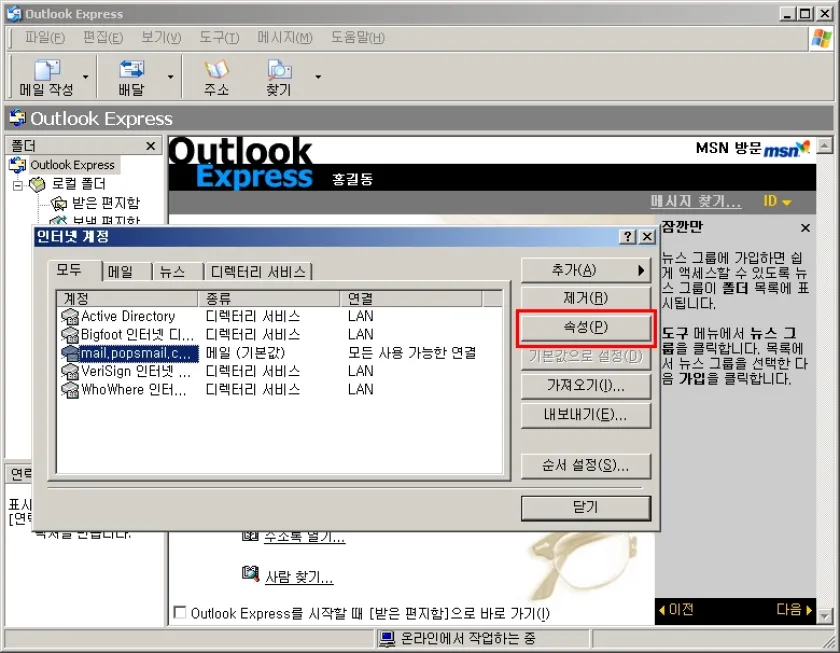Image resolution: width=840 pixels, height=653 pixels.
Task: Open the 메시지(M) menu
Action: click(x=284, y=37)
